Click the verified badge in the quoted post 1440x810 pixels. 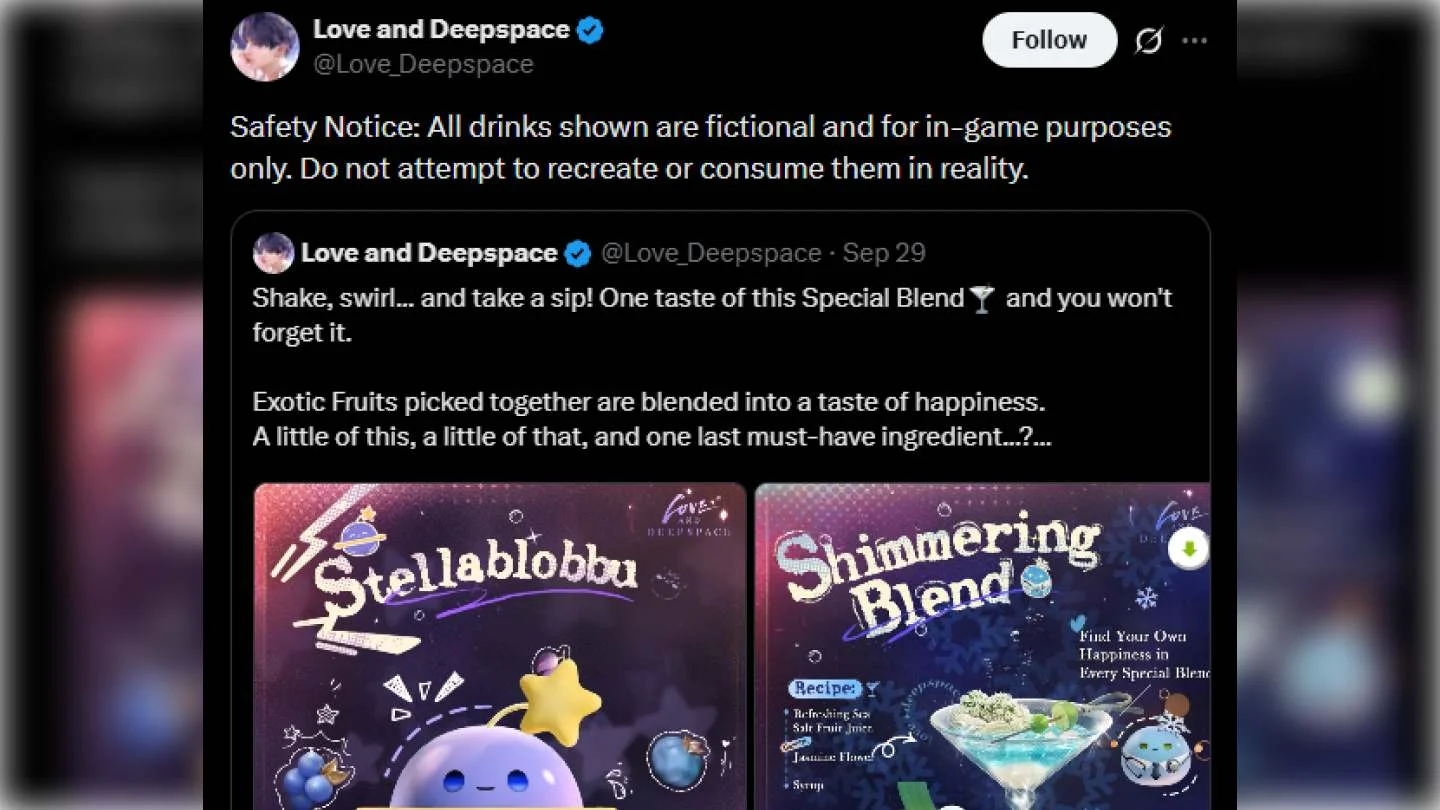[x=578, y=254]
